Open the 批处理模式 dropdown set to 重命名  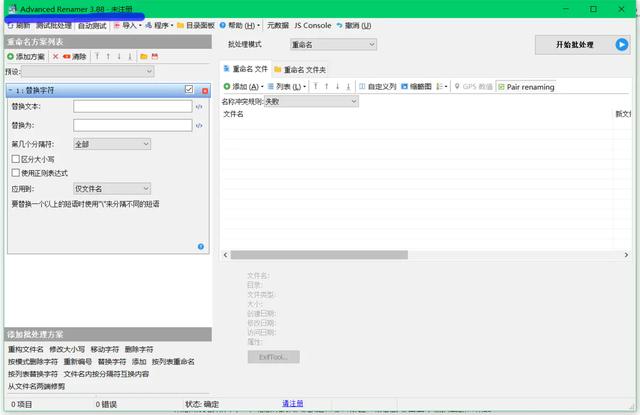tap(333, 44)
